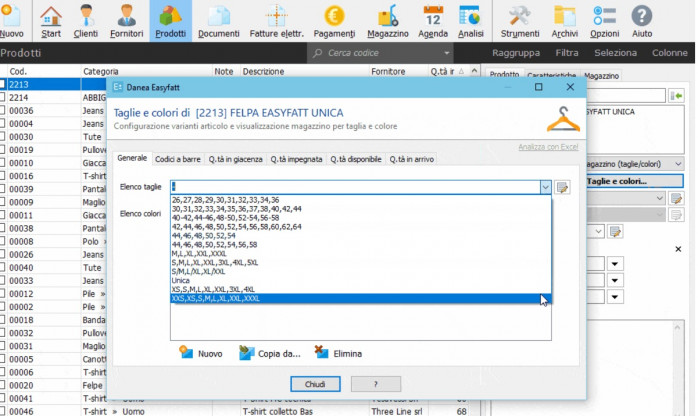The width and height of the screenshot is (698, 416).
Task: Tick checkbox for product row 00036
Action: 3,110
